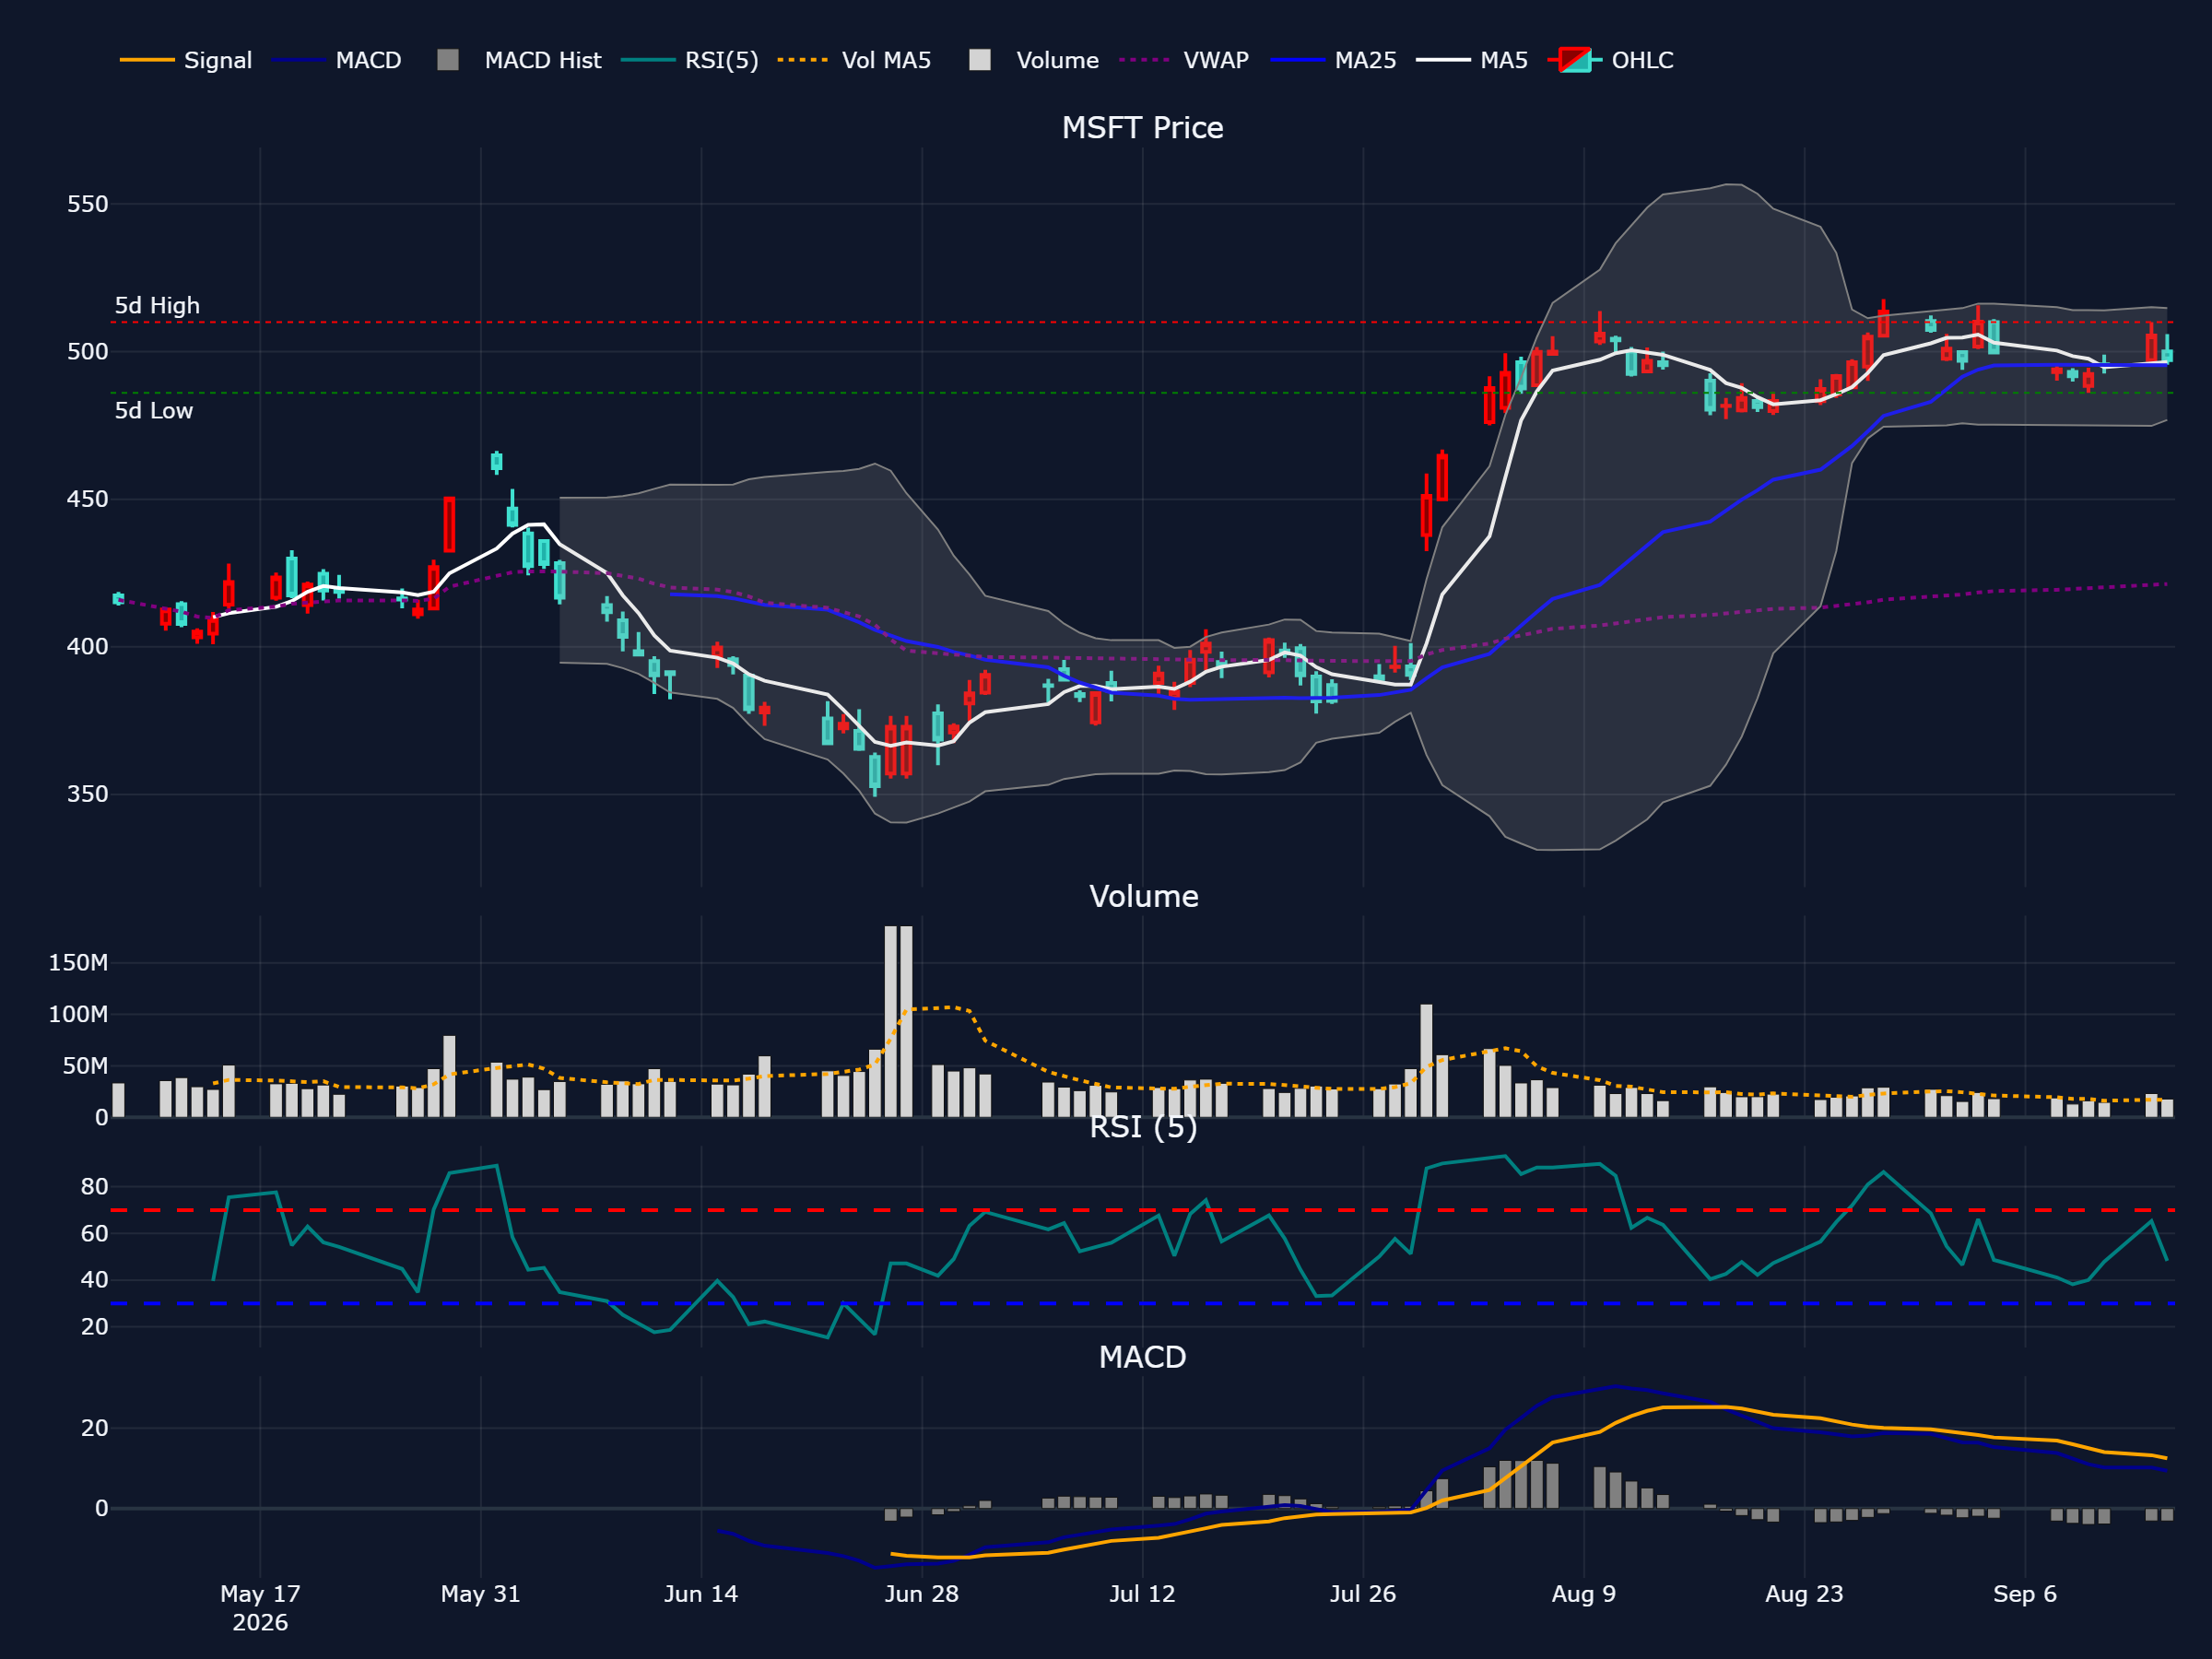Screen dimensions: 2212x1659
Task: Click the Aug 9 date label
Action: click(1584, 1594)
